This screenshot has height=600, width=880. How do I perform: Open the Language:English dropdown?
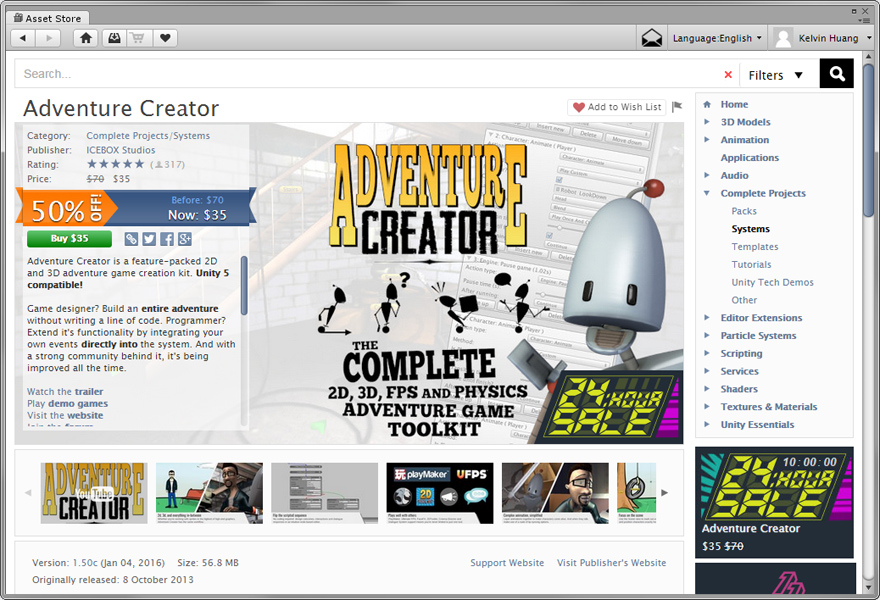(x=717, y=38)
